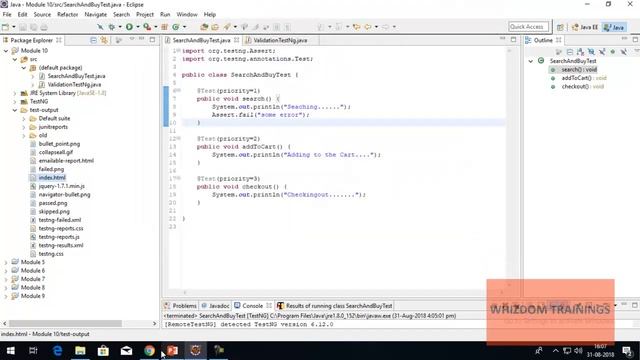The height and width of the screenshot is (360, 640).
Task: Switch to the Java perspective
Action: click(x=614, y=27)
